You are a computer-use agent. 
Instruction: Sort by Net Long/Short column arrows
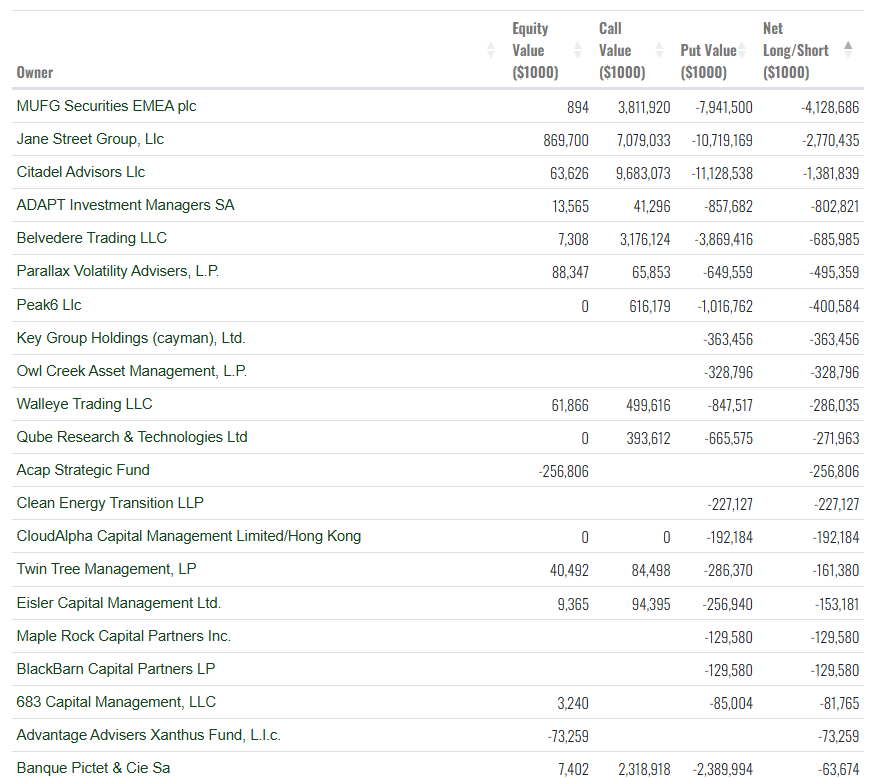pos(848,50)
